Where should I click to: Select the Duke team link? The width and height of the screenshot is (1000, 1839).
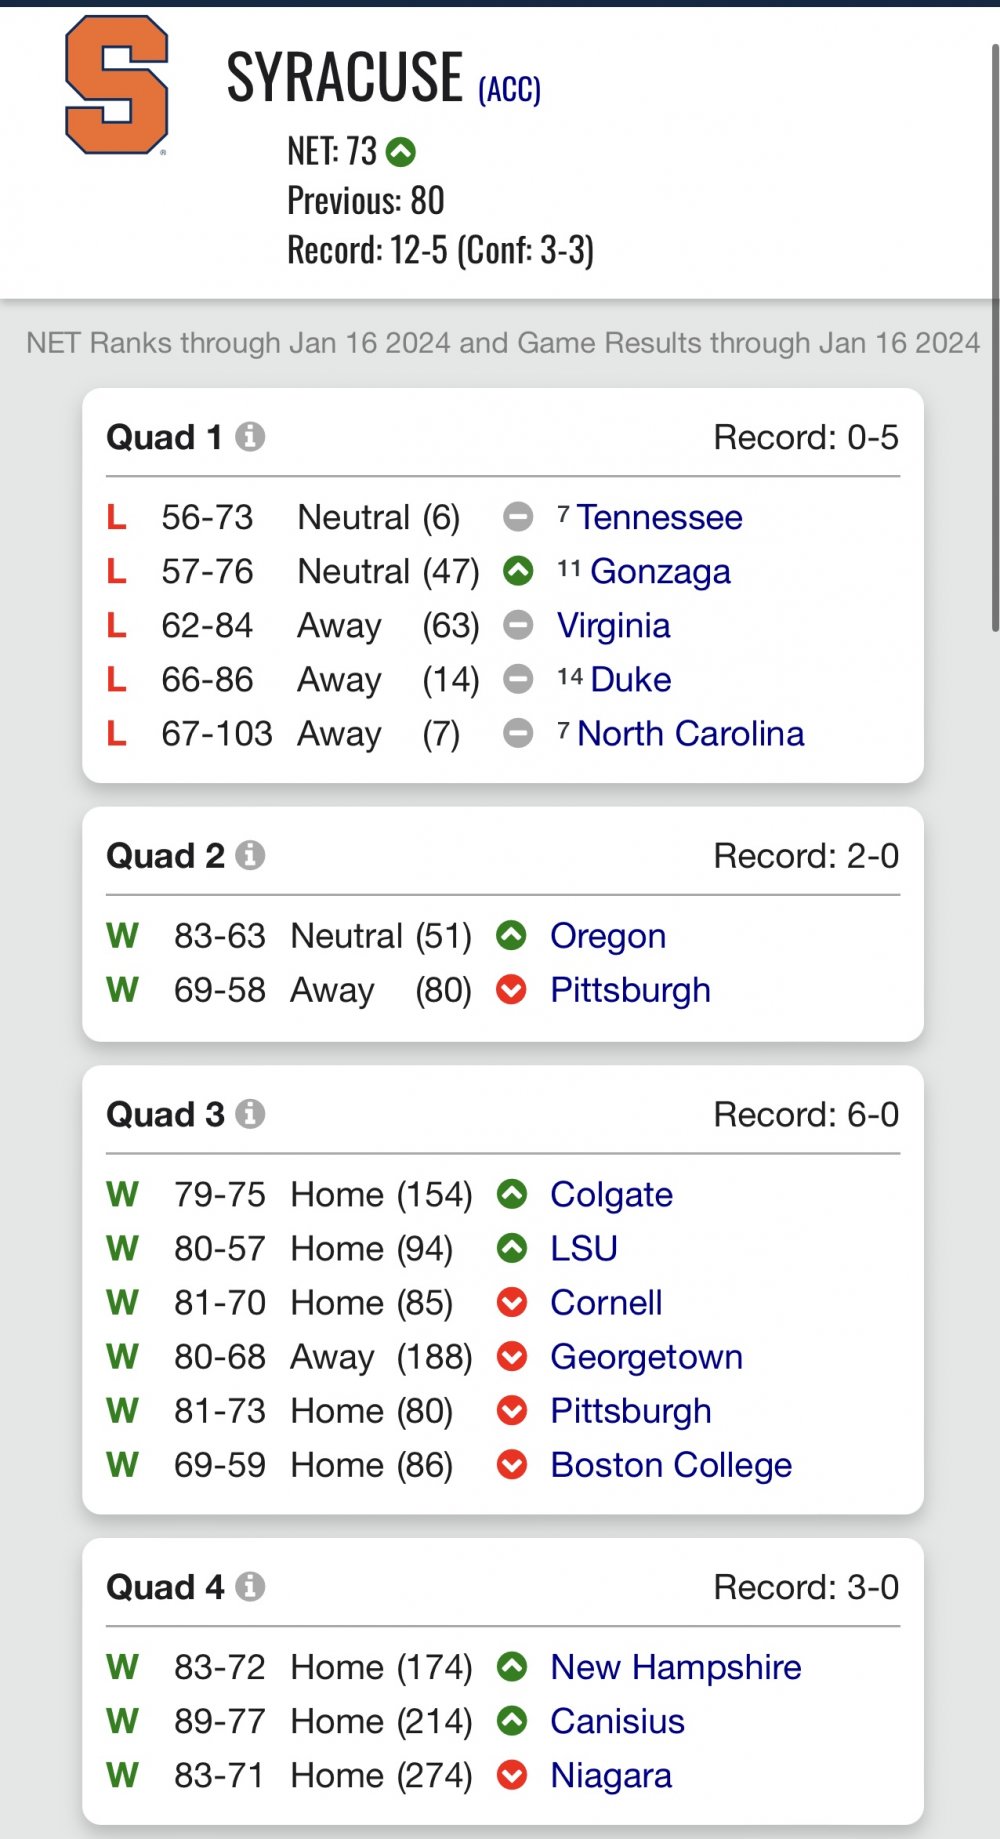pos(631,679)
